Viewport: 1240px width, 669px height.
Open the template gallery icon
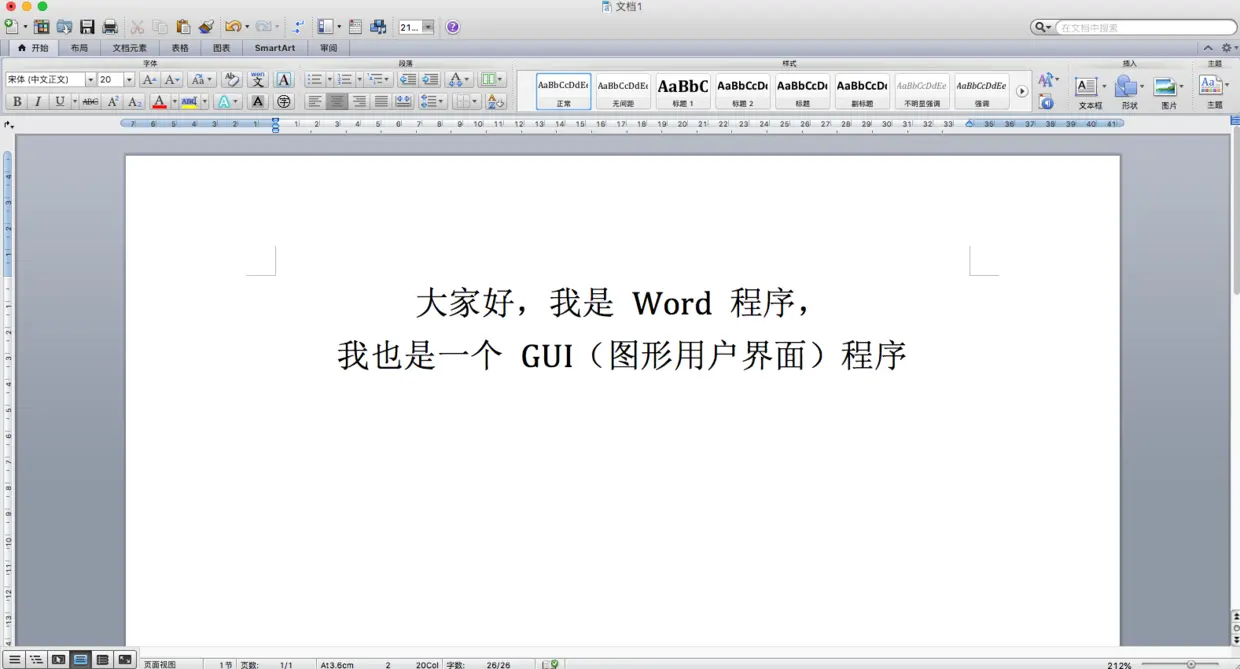click(41, 27)
